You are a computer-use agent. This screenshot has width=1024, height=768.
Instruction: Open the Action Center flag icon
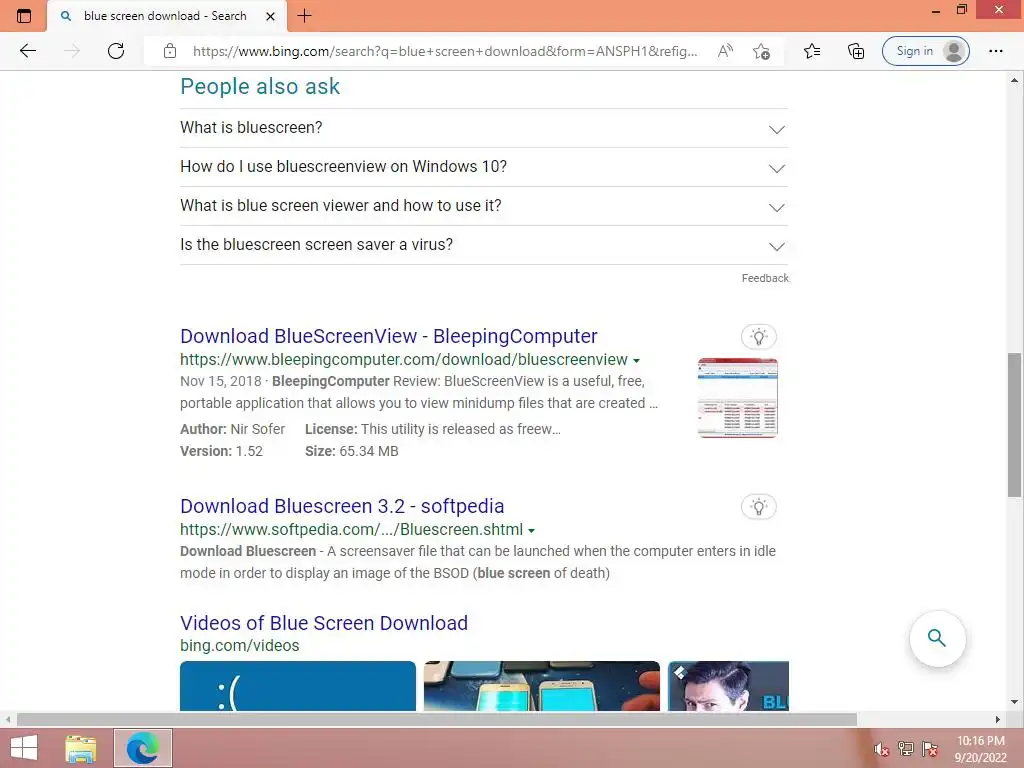929,749
